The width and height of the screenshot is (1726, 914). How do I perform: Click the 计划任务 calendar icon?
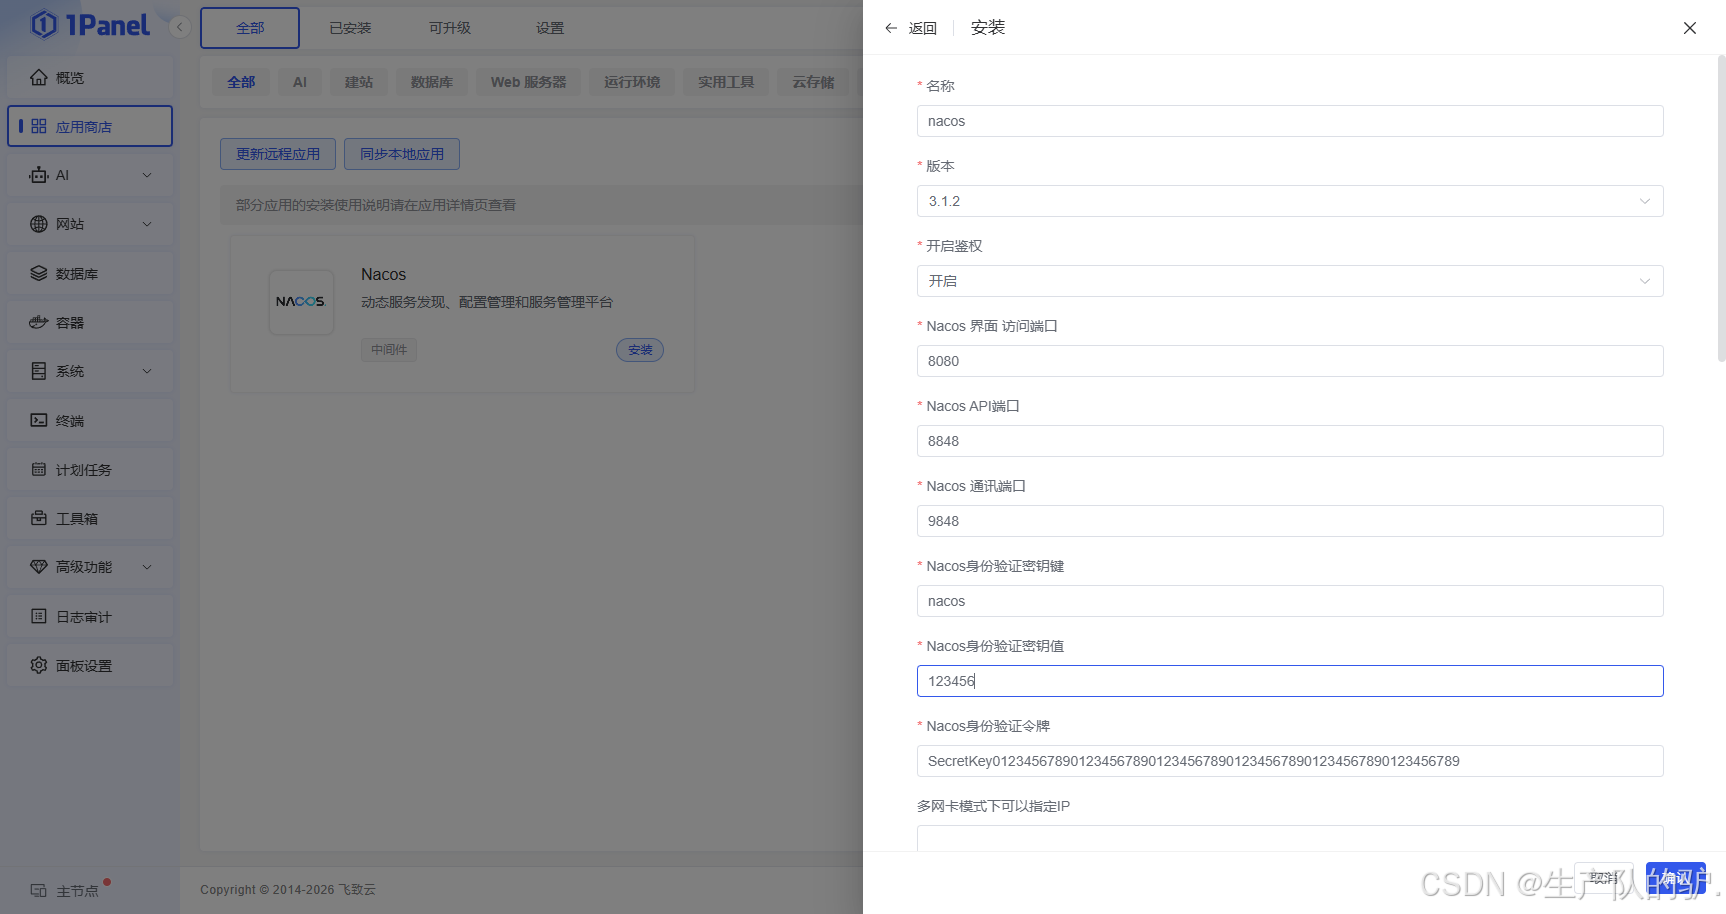coord(39,469)
